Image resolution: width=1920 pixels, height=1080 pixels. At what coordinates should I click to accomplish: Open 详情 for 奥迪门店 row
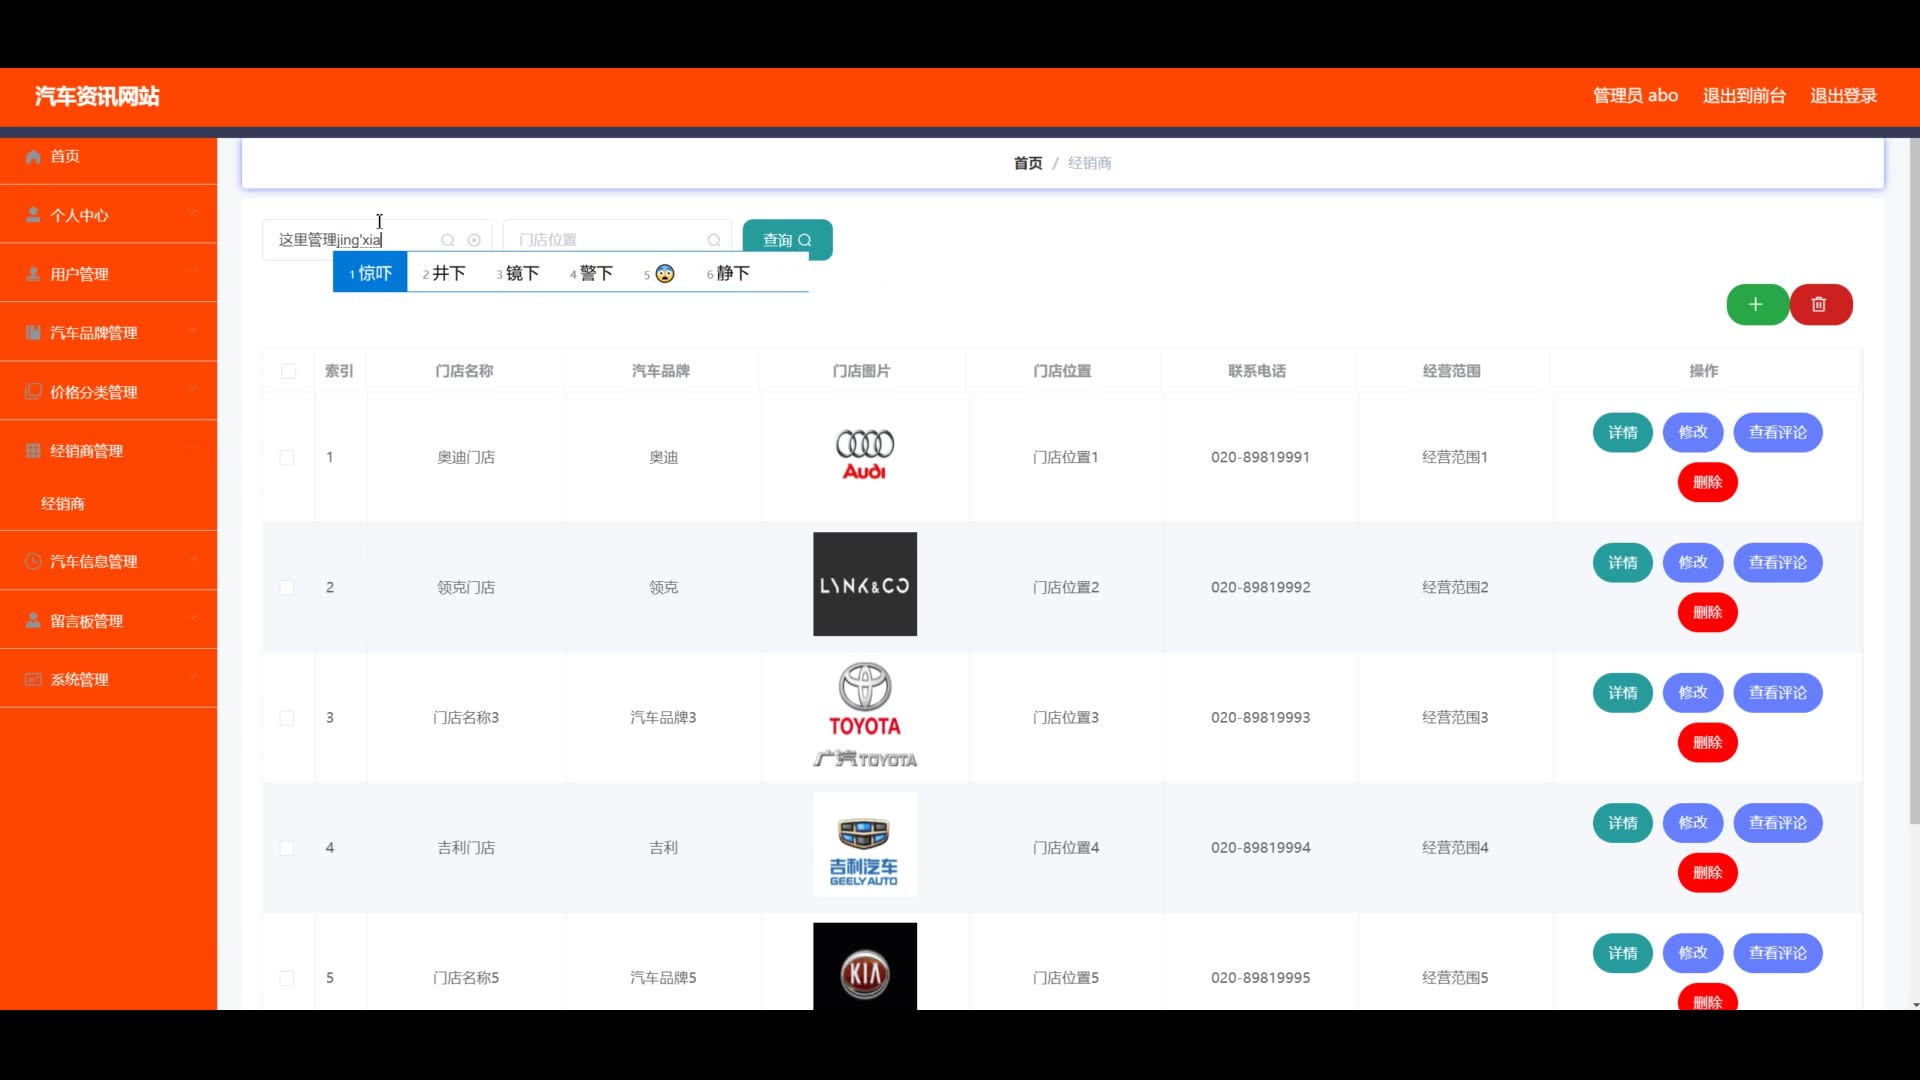[1622, 433]
